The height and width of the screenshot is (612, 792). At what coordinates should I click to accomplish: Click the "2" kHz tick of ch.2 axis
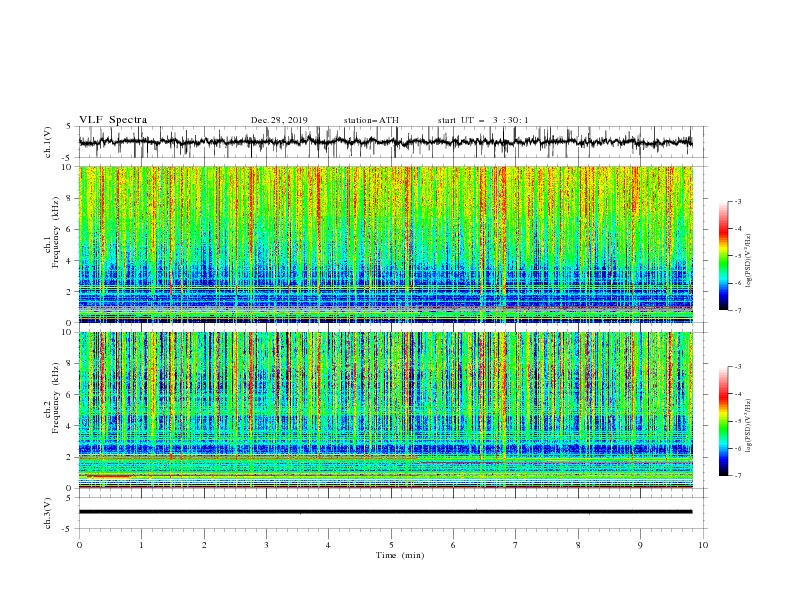70,457
